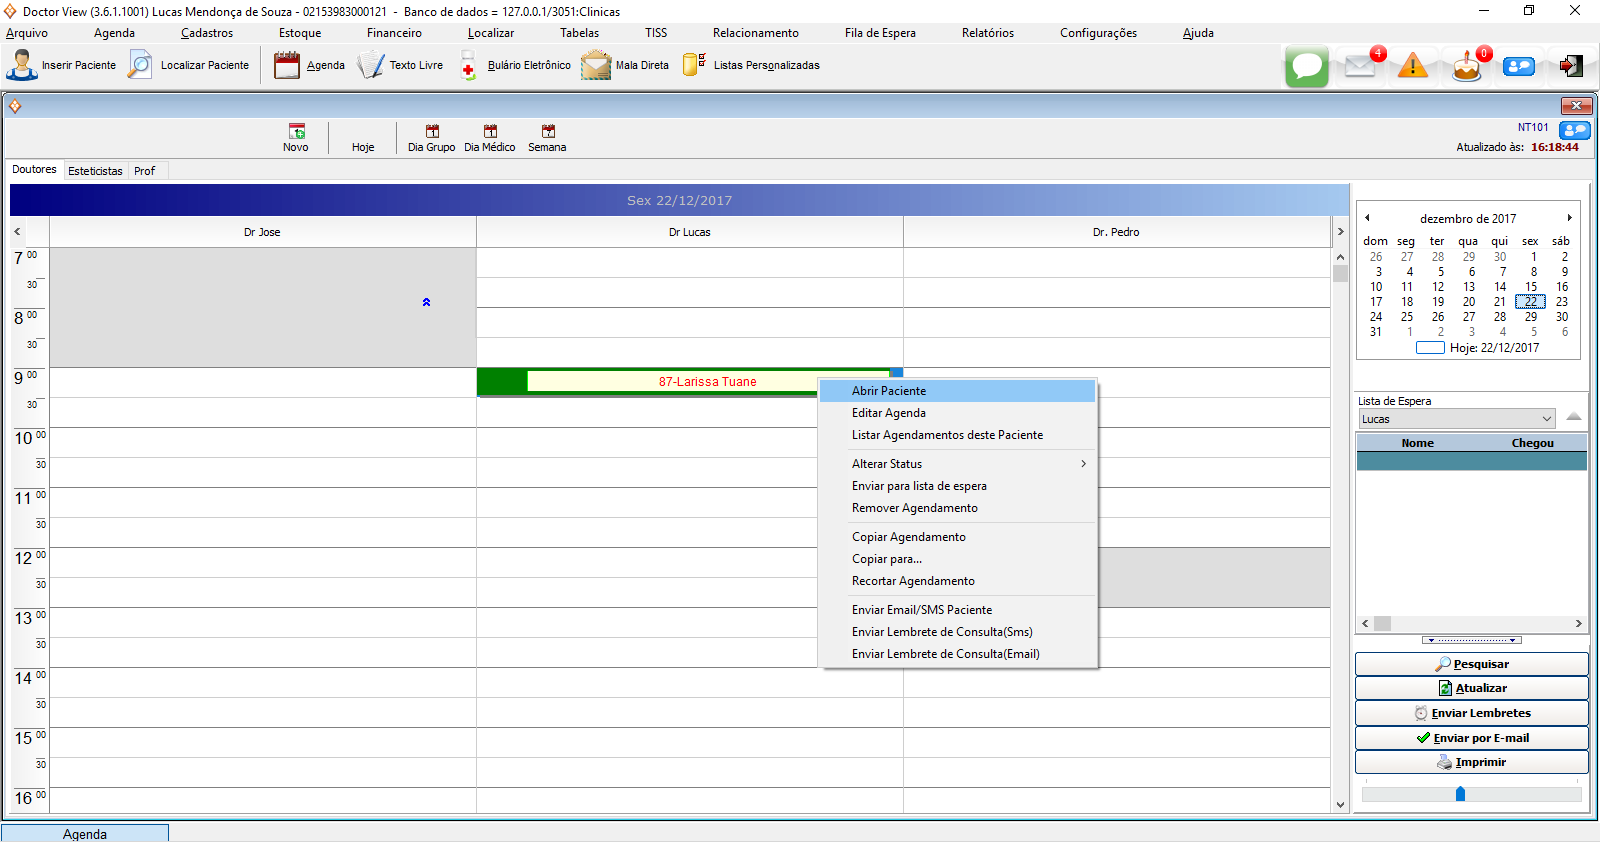
Task: Switch to Semana view
Action: (547, 138)
